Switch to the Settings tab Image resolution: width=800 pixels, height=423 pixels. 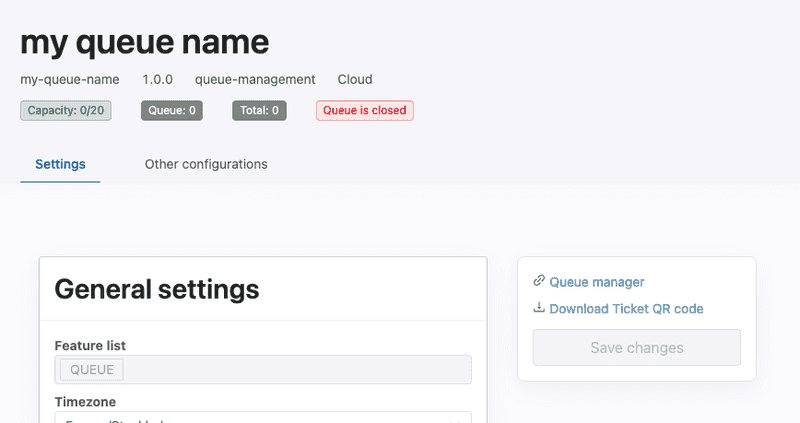click(x=60, y=164)
